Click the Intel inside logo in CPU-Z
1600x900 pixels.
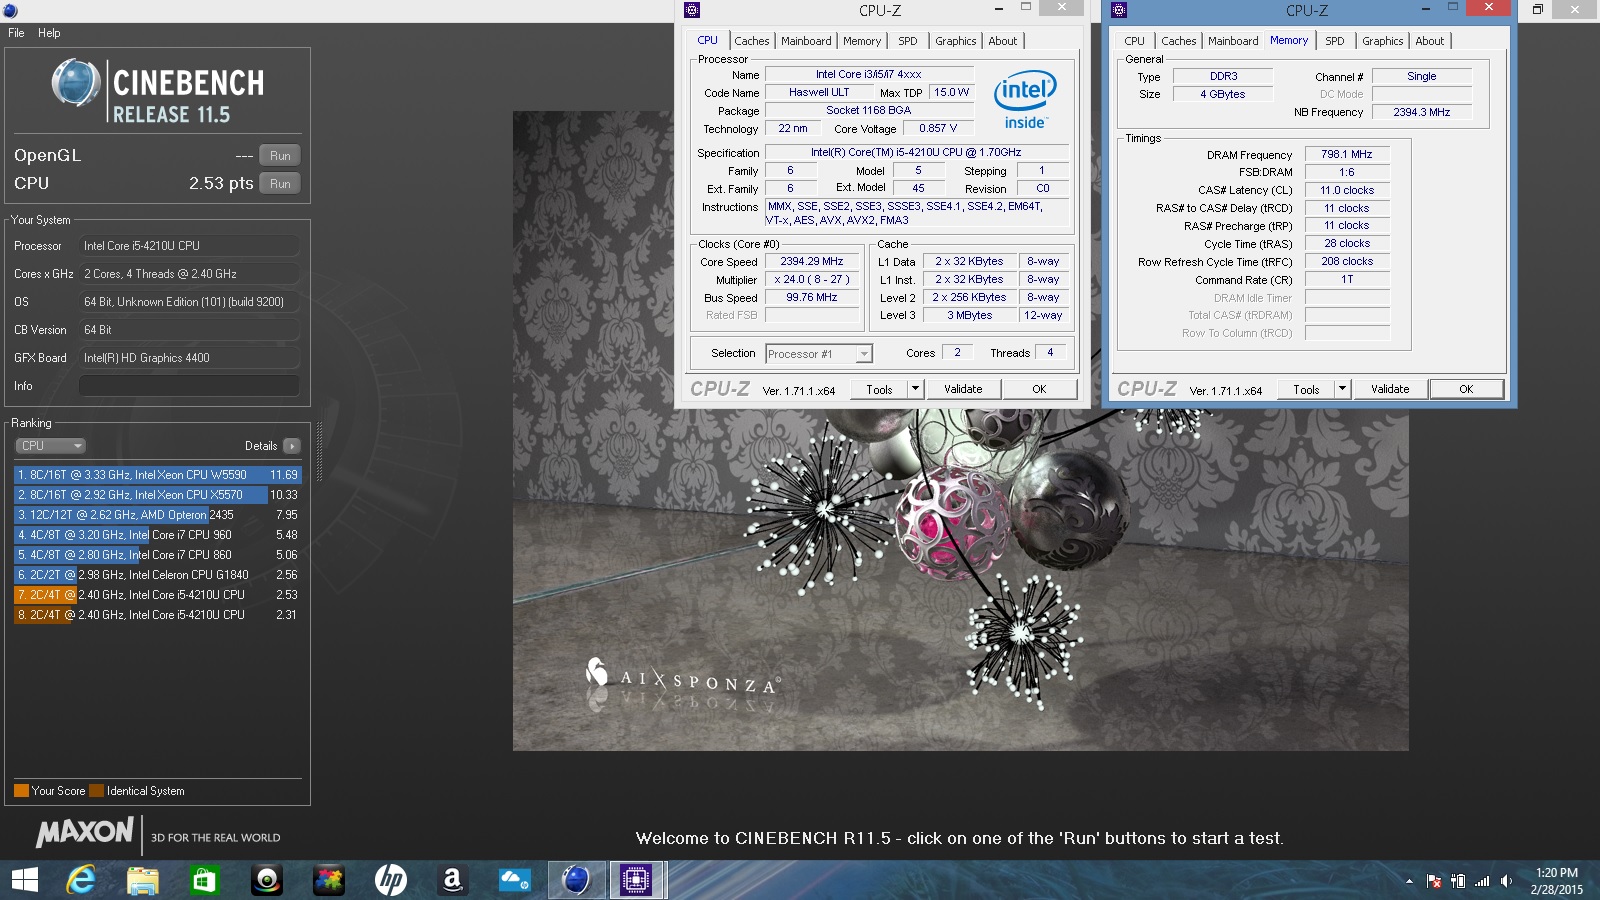click(1025, 99)
